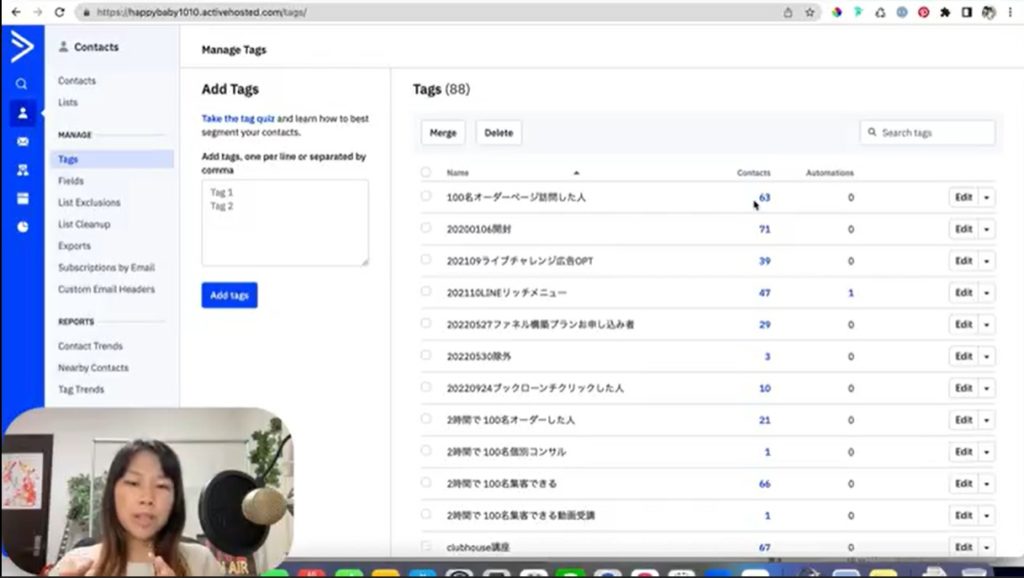
Task: Open Fields in the Manage menu
Action: 71,181
